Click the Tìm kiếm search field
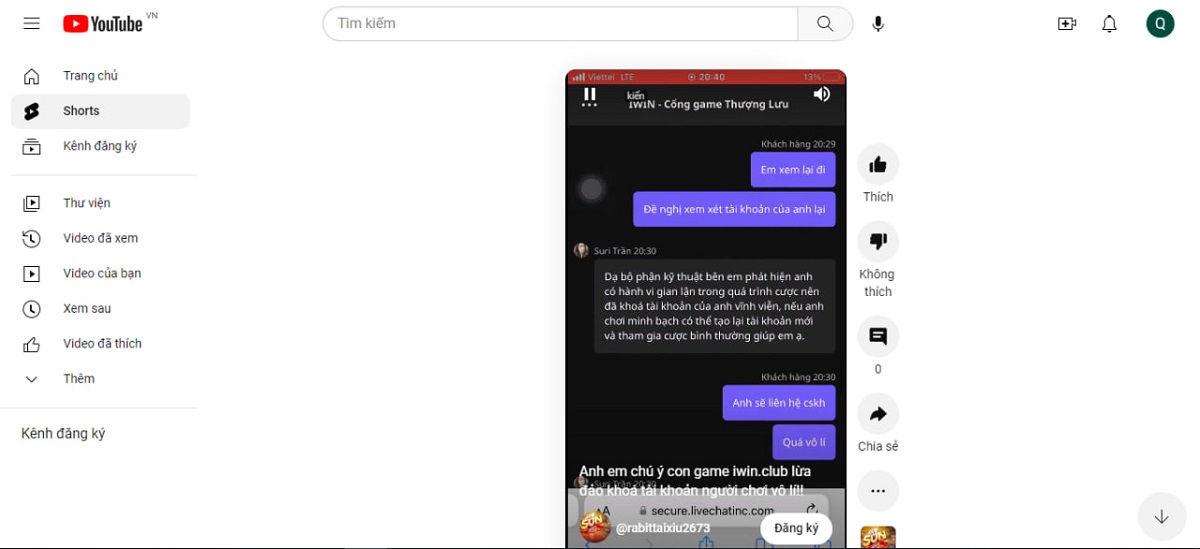Image resolution: width=1200 pixels, height=549 pixels. pyautogui.click(x=560, y=24)
